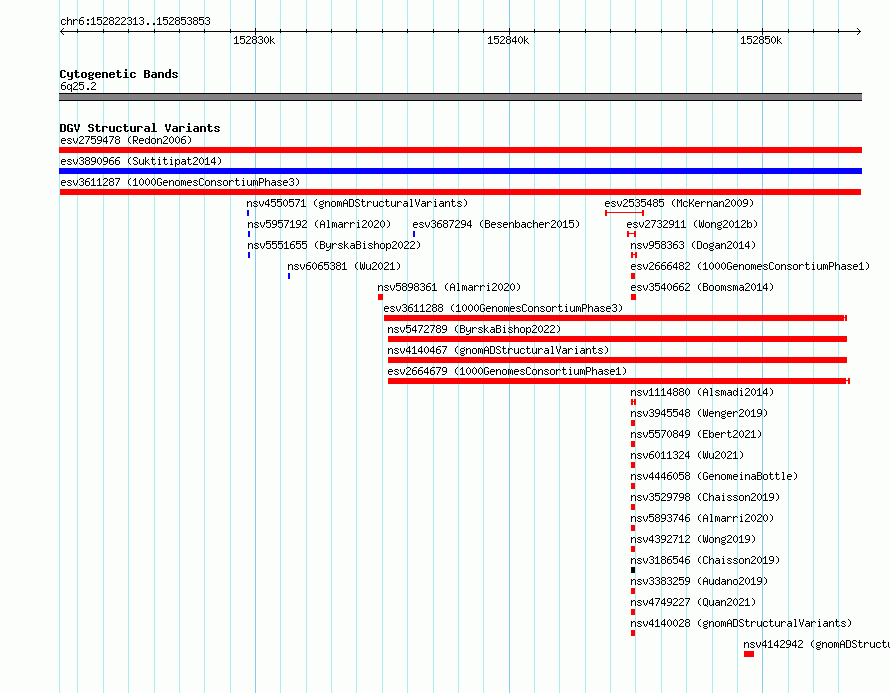Click nsv4749227 (Quan2021) label
The width and height of the screenshot is (890, 693).
693,602
